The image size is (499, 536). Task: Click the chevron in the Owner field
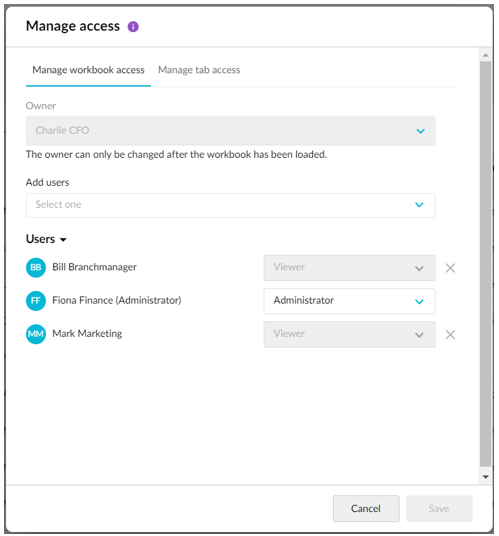click(420, 131)
